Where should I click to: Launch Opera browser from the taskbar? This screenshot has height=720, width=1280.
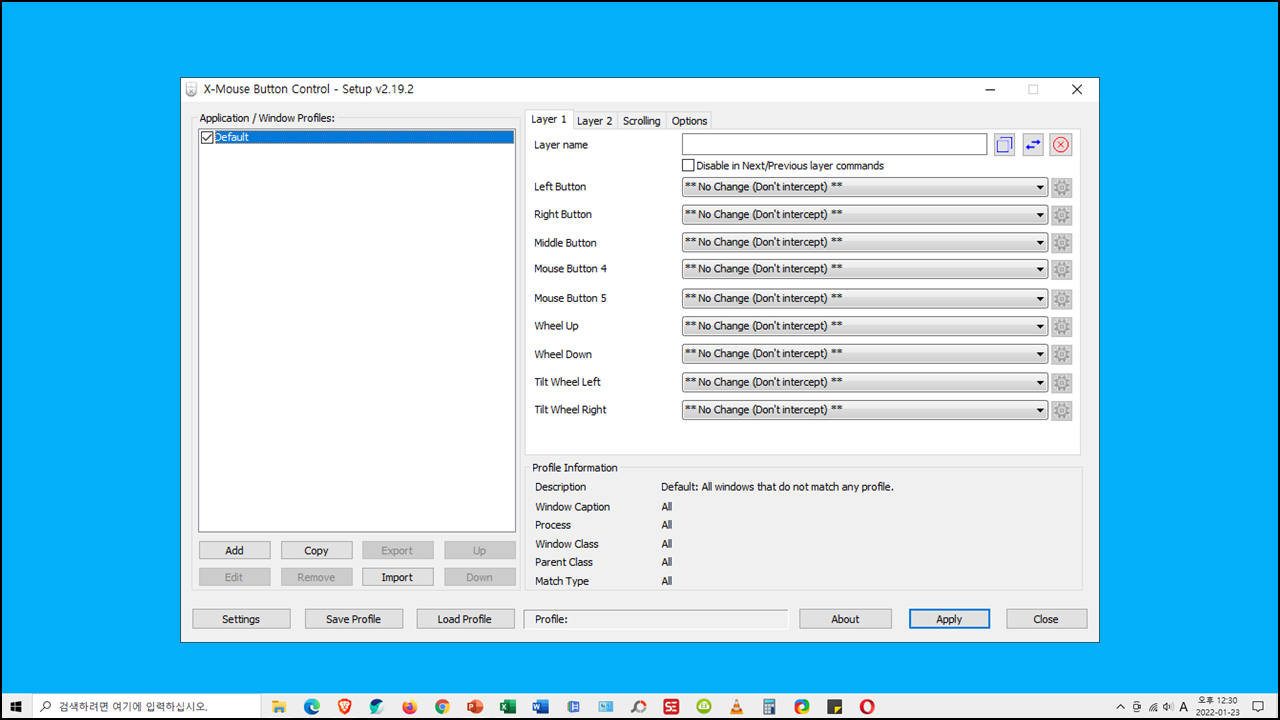click(867, 706)
